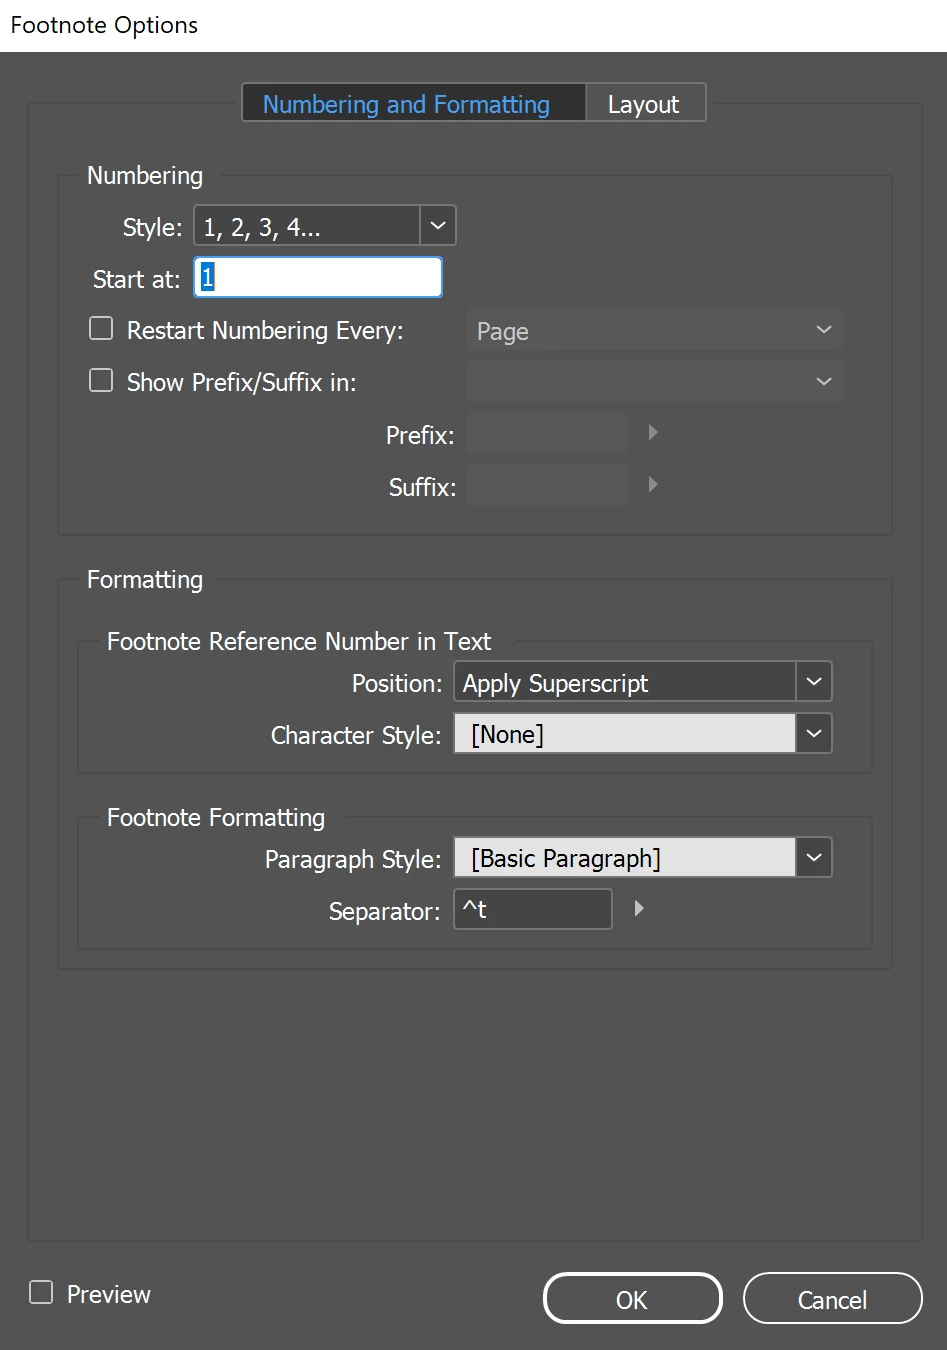Click the Suffix text field
This screenshot has width=947, height=1350.
(547, 485)
